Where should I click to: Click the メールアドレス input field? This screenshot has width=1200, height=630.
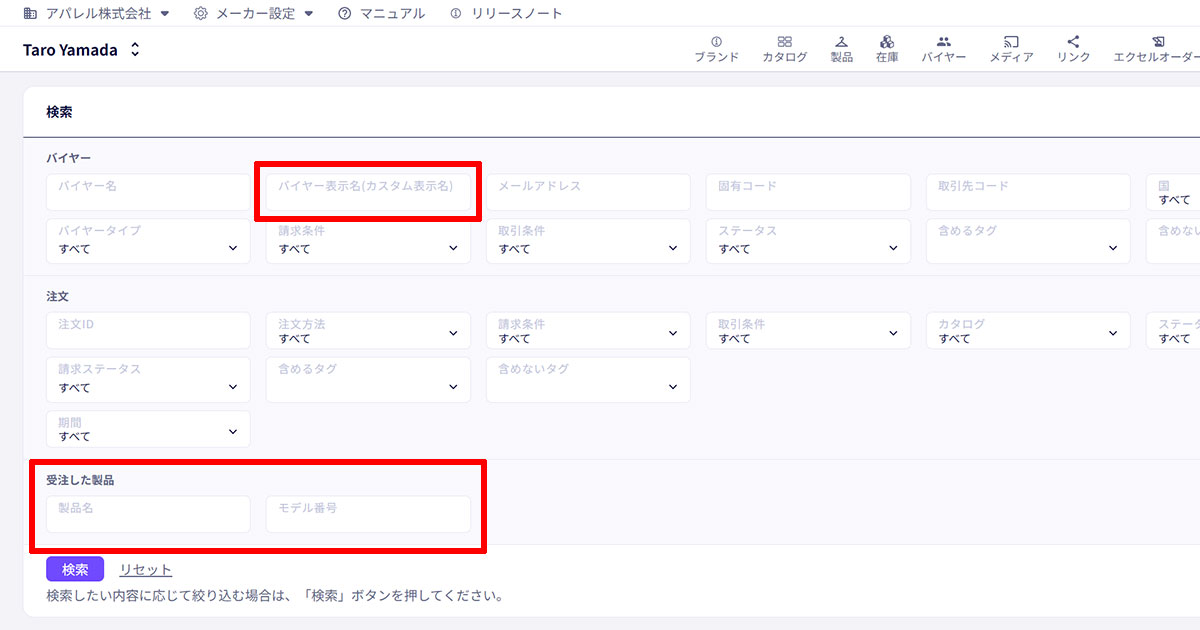click(x=588, y=192)
